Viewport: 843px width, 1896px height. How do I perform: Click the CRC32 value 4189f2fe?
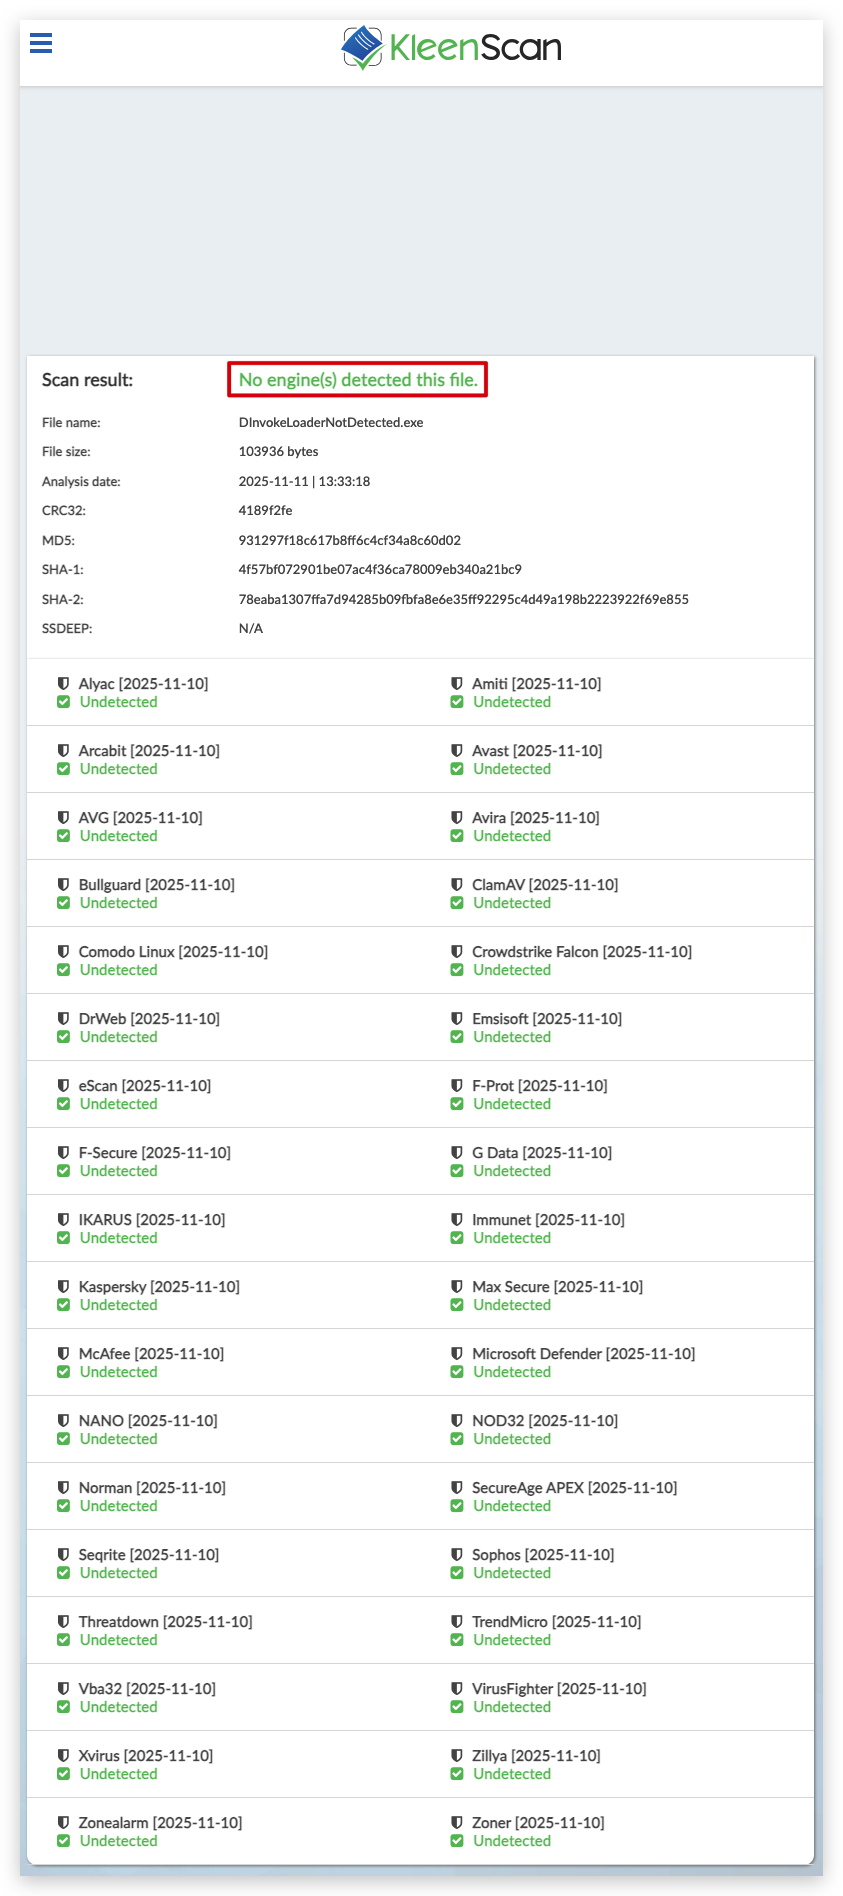(265, 511)
